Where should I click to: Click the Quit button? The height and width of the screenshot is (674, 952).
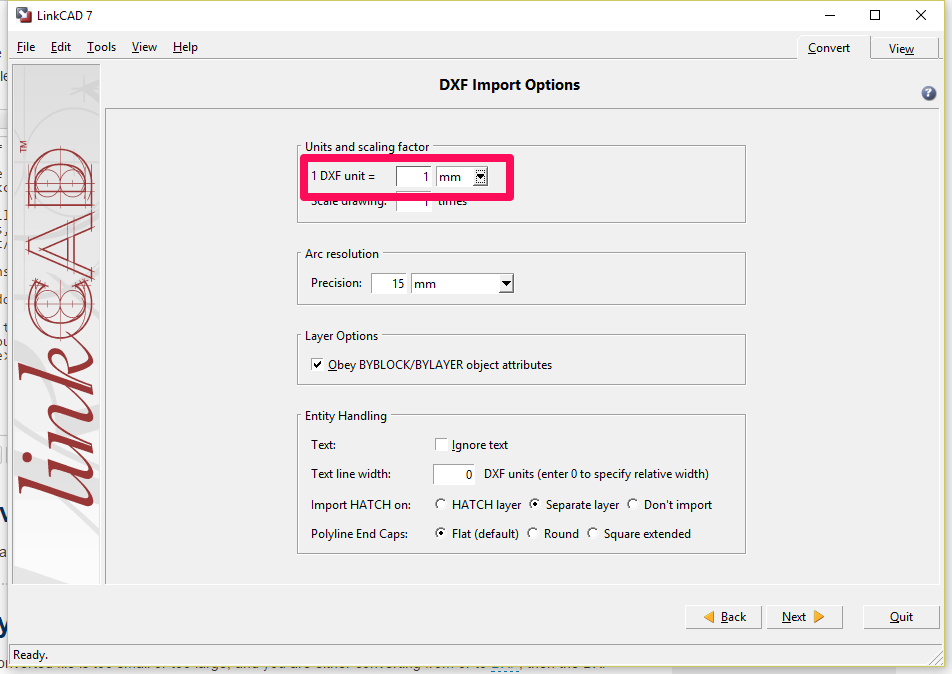coord(901,617)
